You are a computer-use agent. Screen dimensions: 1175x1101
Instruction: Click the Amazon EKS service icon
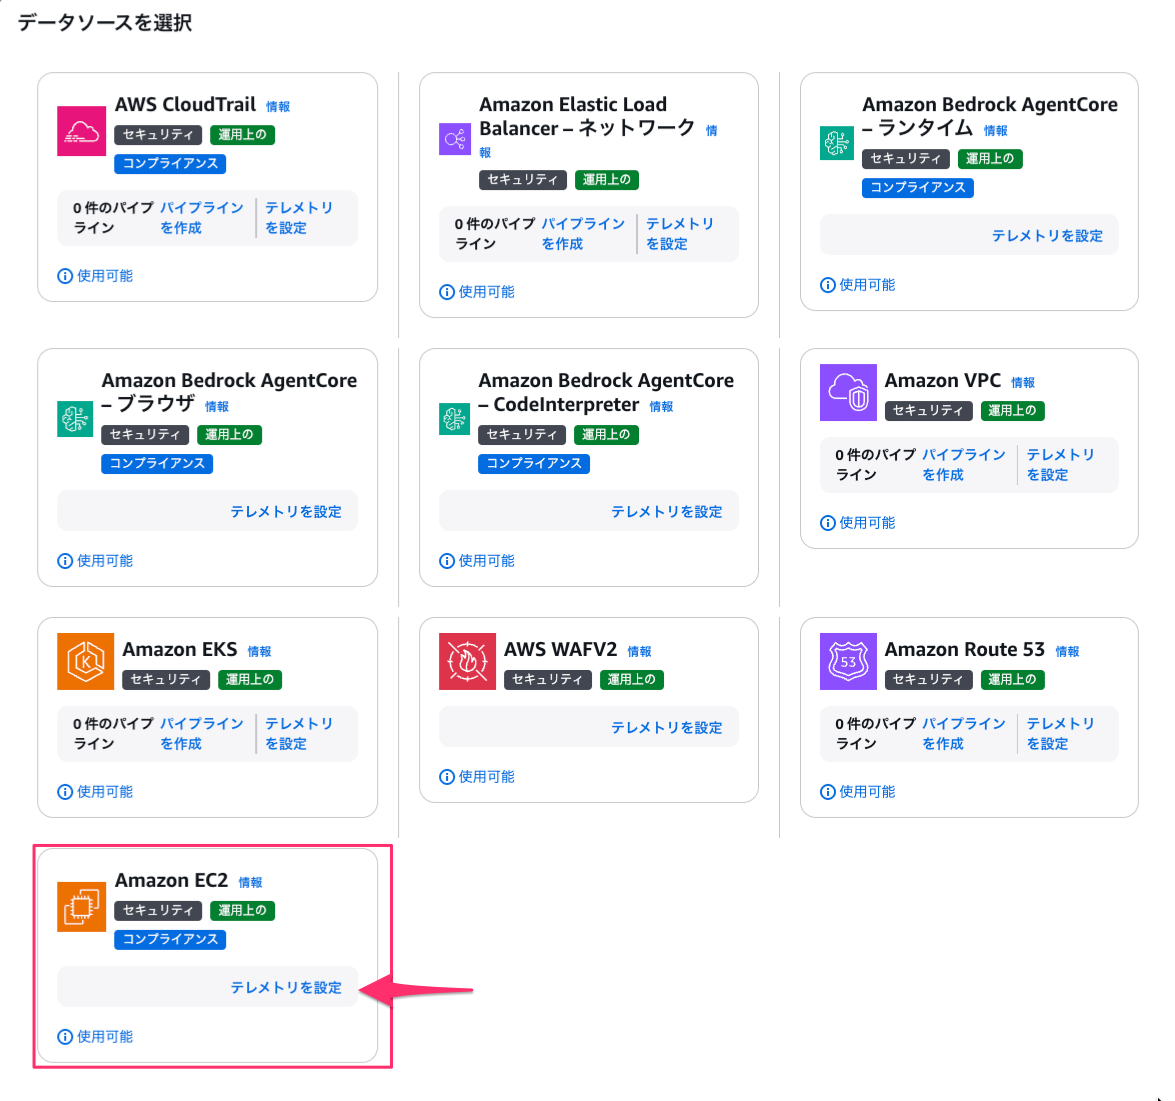click(85, 661)
